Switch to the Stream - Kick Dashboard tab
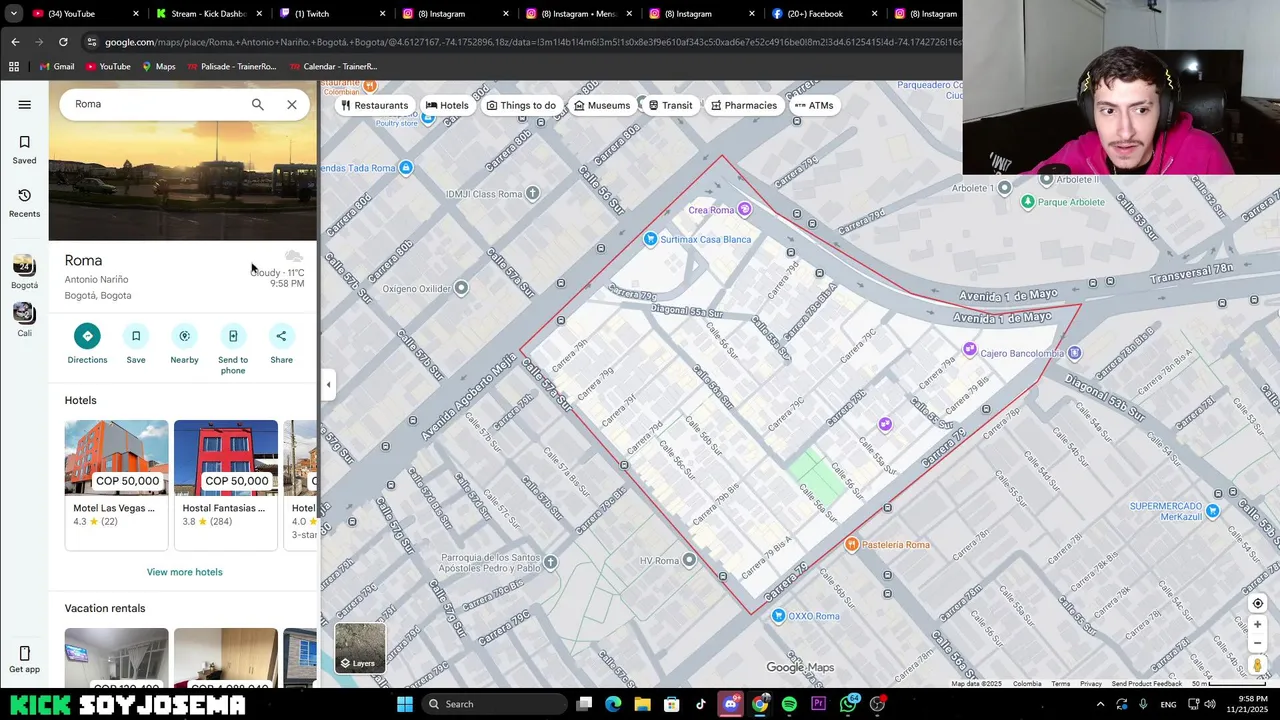 click(x=209, y=14)
